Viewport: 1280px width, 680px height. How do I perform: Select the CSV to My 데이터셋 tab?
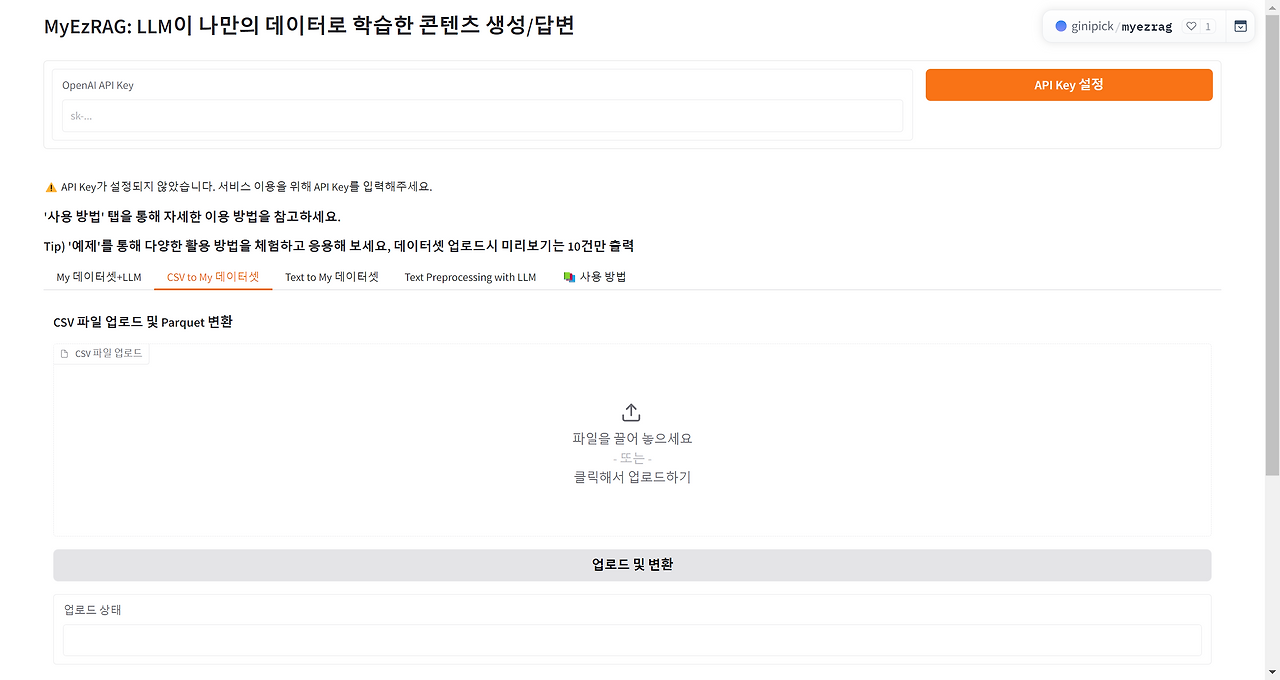pyautogui.click(x=213, y=277)
